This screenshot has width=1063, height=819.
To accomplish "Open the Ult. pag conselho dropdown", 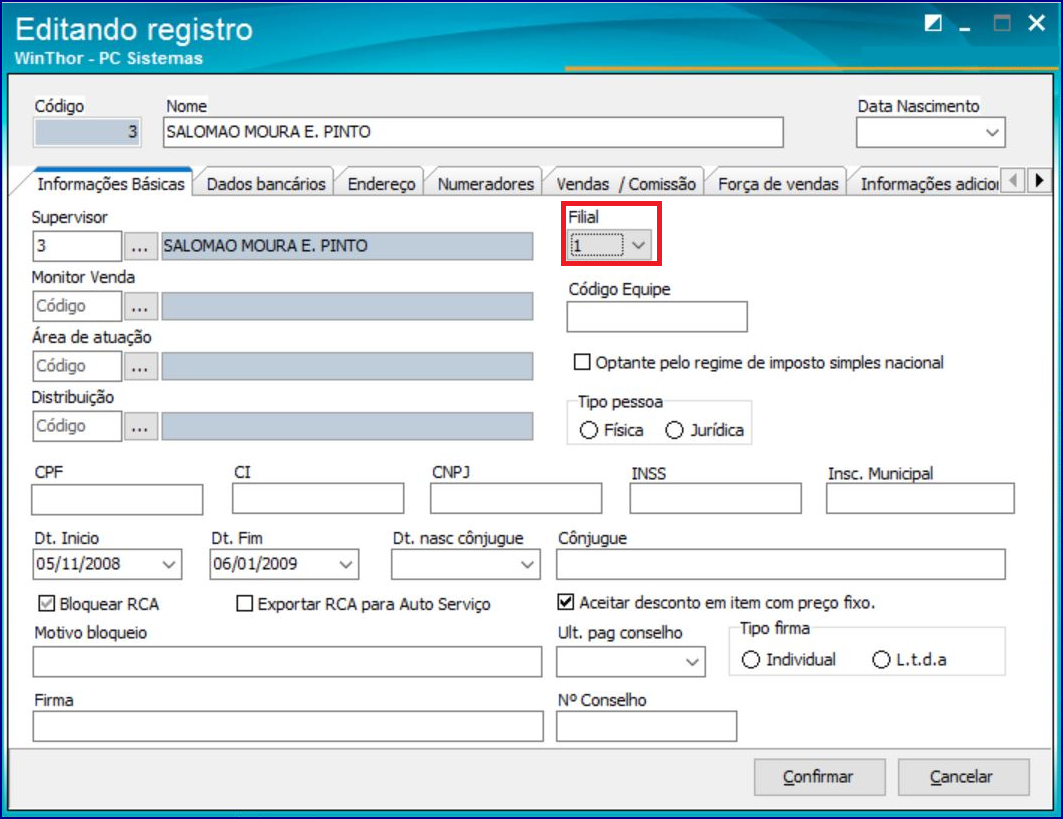I will pos(692,662).
